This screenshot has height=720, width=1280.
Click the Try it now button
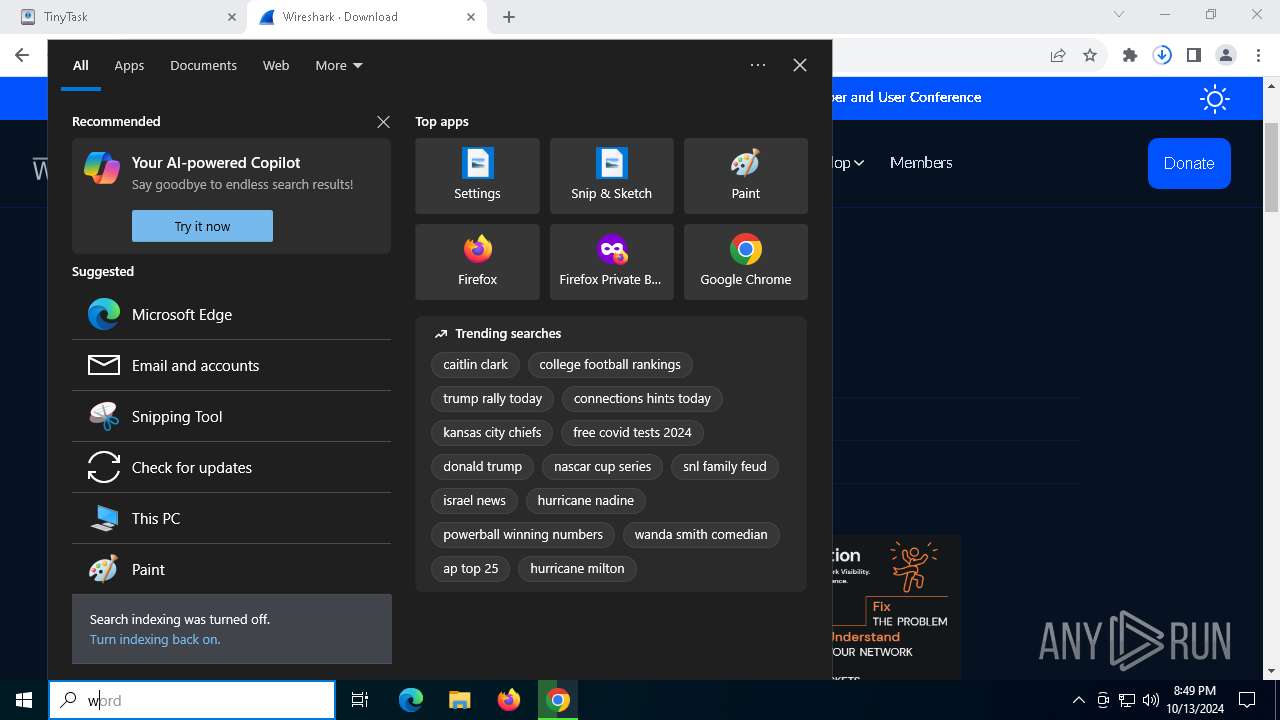point(202,226)
